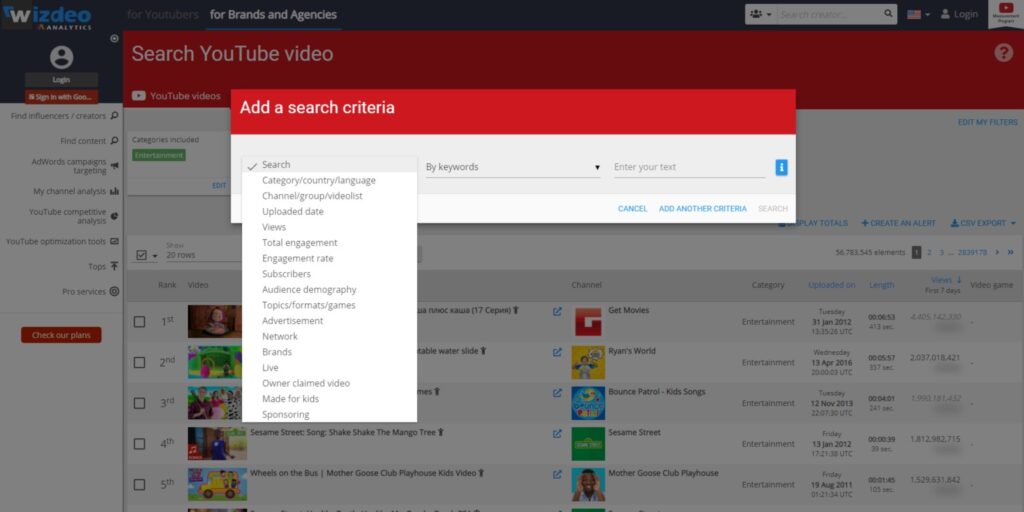Click the blue info icon in dialog
The height and width of the screenshot is (512, 1024).
tap(781, 167)
